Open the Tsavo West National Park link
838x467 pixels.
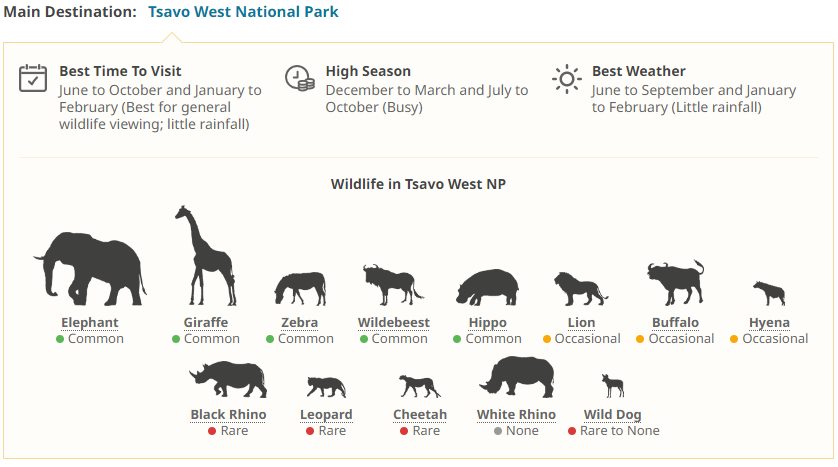pyautogui.click(x=243, y=12)
